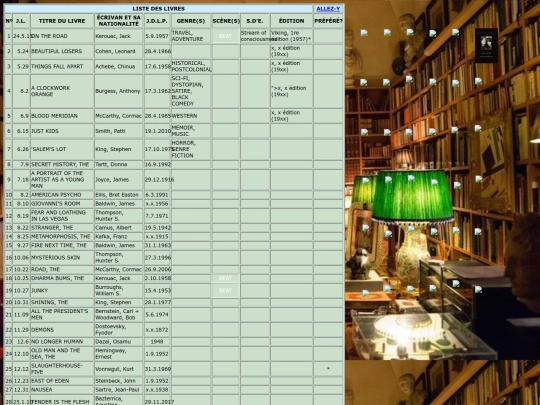The width and height of the screenshot is (540, 405).
Task: Select the 'THINGS FALL APART' title cell
Action: click(62, 66)
